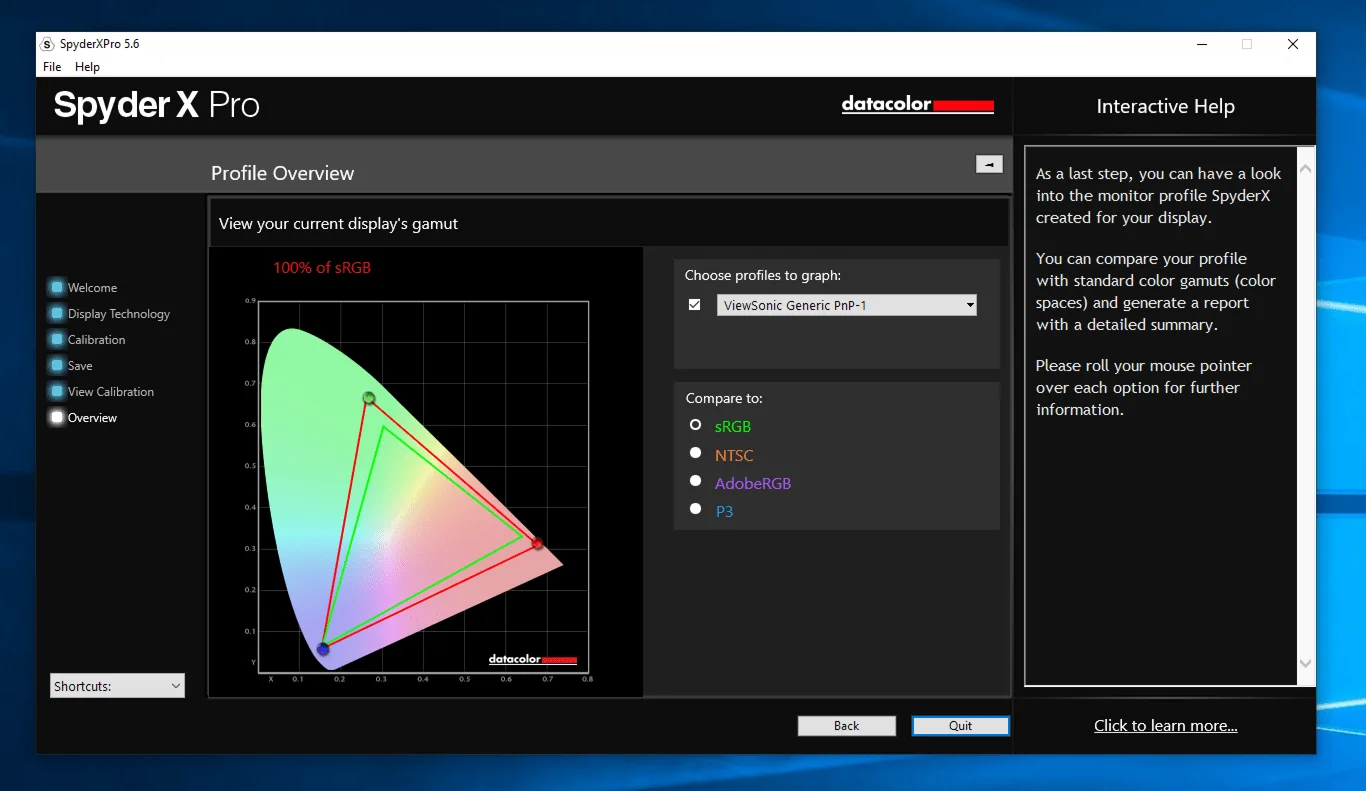This screenshot has height=791, width=1366.
Task: Select the AdobeRGB radio button
Action: [696, 481]
